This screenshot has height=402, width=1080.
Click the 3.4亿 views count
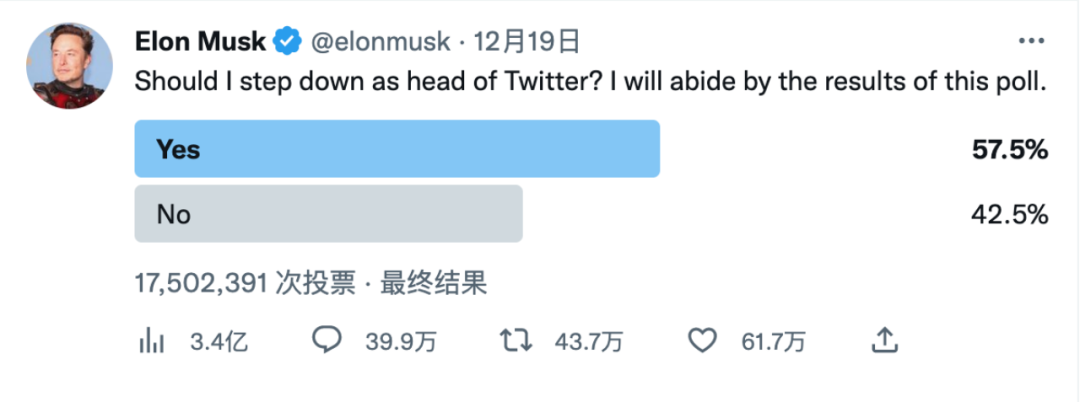click(x=219, y=342)
